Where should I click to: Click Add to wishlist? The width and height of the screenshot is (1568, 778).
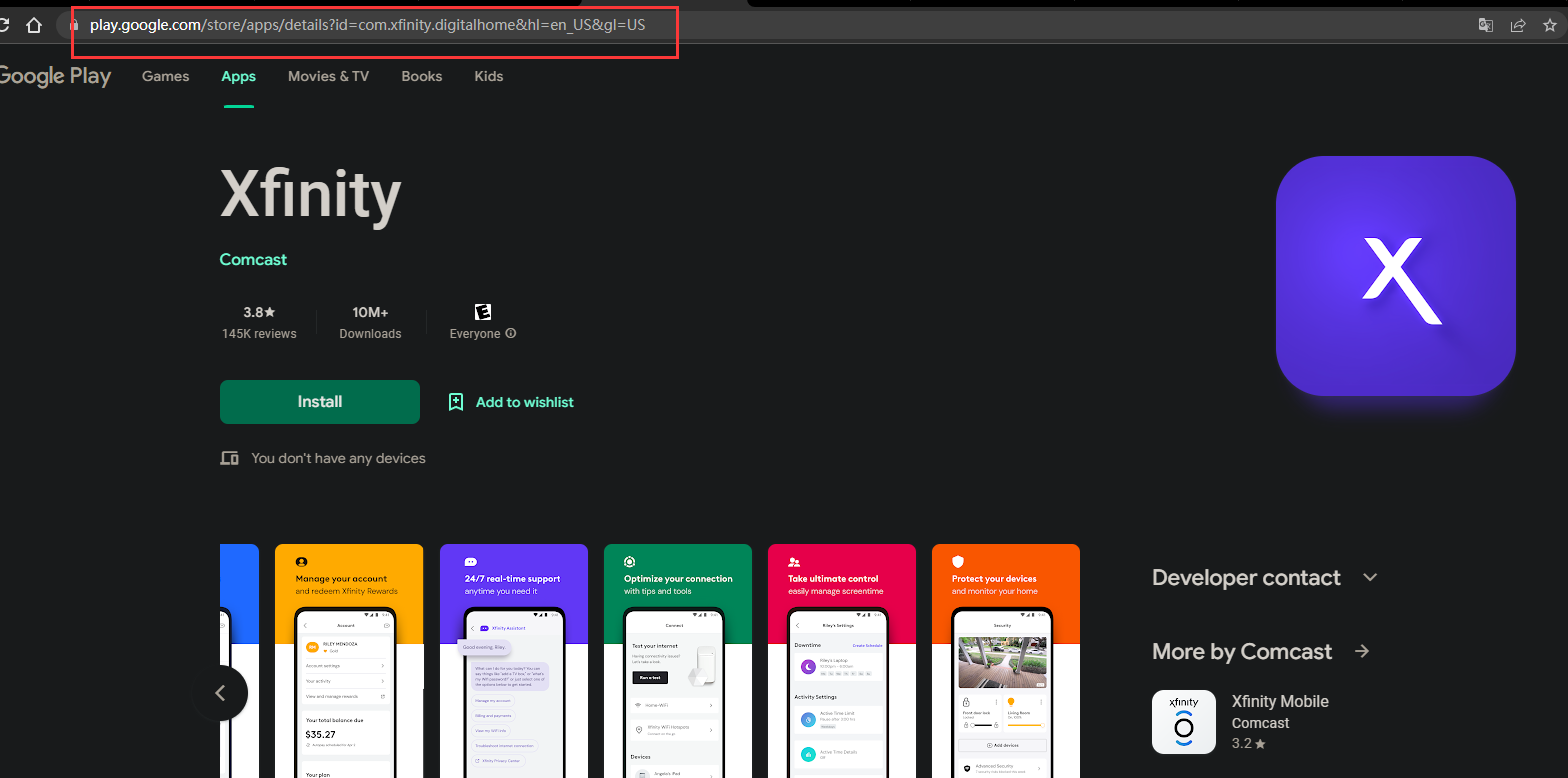tap(525, 402)
